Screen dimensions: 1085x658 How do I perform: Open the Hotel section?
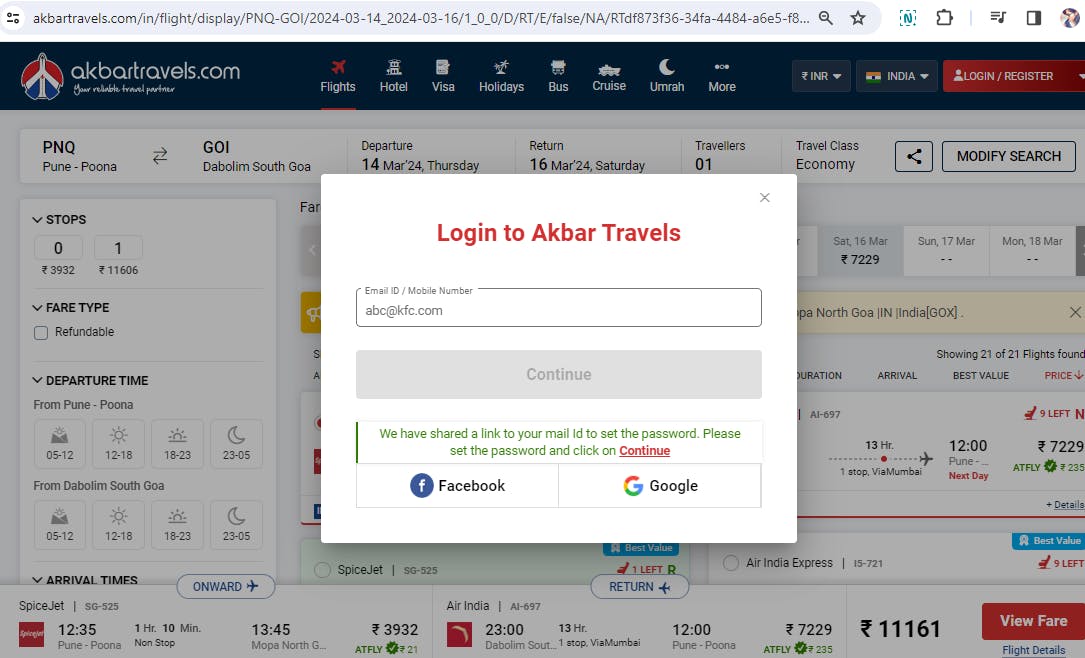coord(394,76)
